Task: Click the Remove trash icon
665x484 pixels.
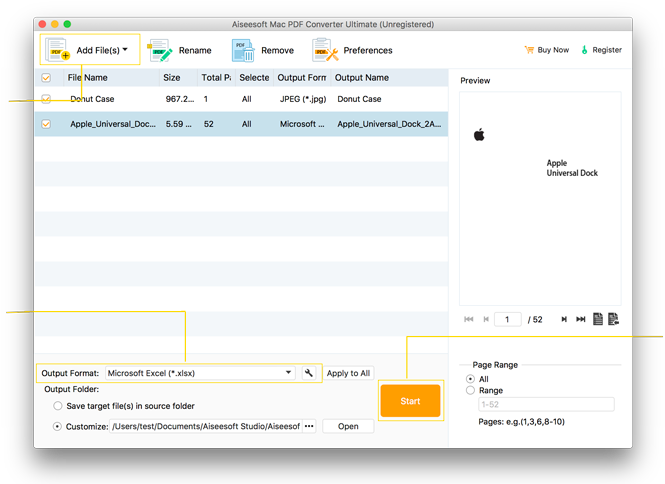Action: [243, 50]
